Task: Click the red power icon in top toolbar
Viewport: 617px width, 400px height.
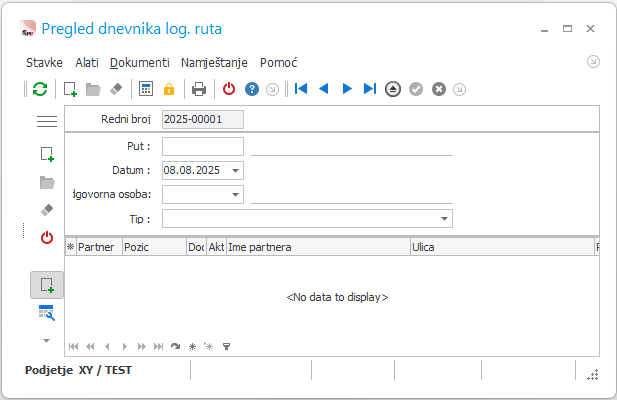Action: [x=229, y=89]
